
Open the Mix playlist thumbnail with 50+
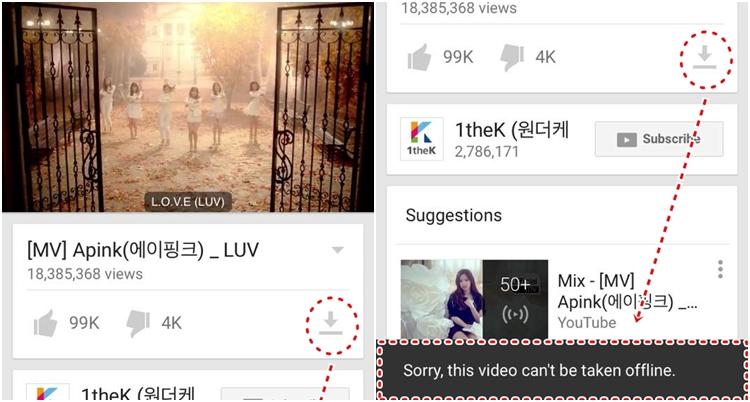[x=474, y=300]
